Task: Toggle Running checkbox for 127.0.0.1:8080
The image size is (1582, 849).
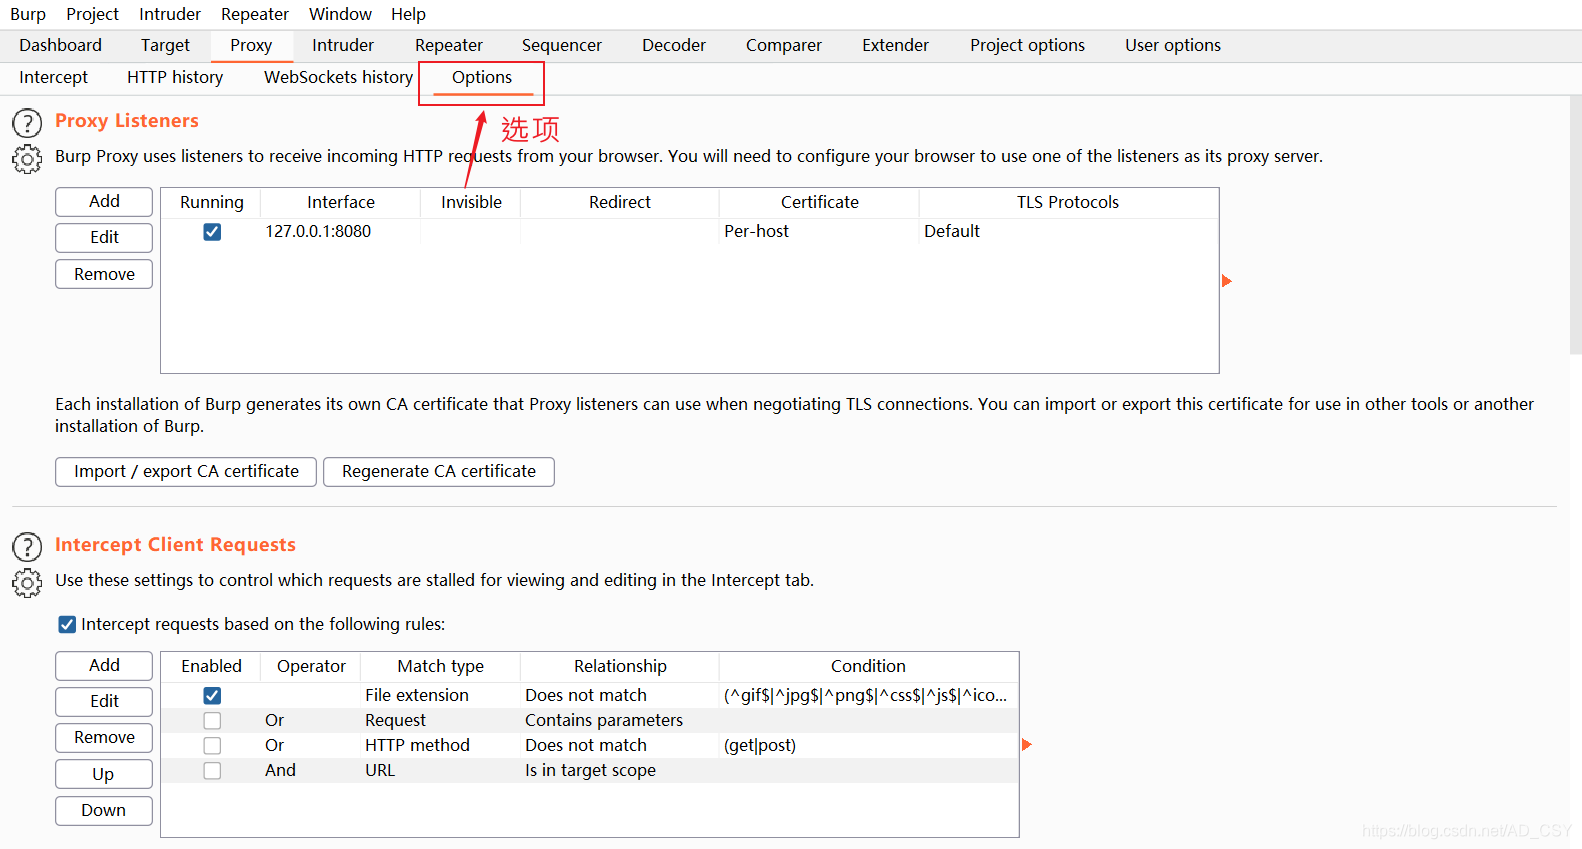Action: tap(212, 232)
